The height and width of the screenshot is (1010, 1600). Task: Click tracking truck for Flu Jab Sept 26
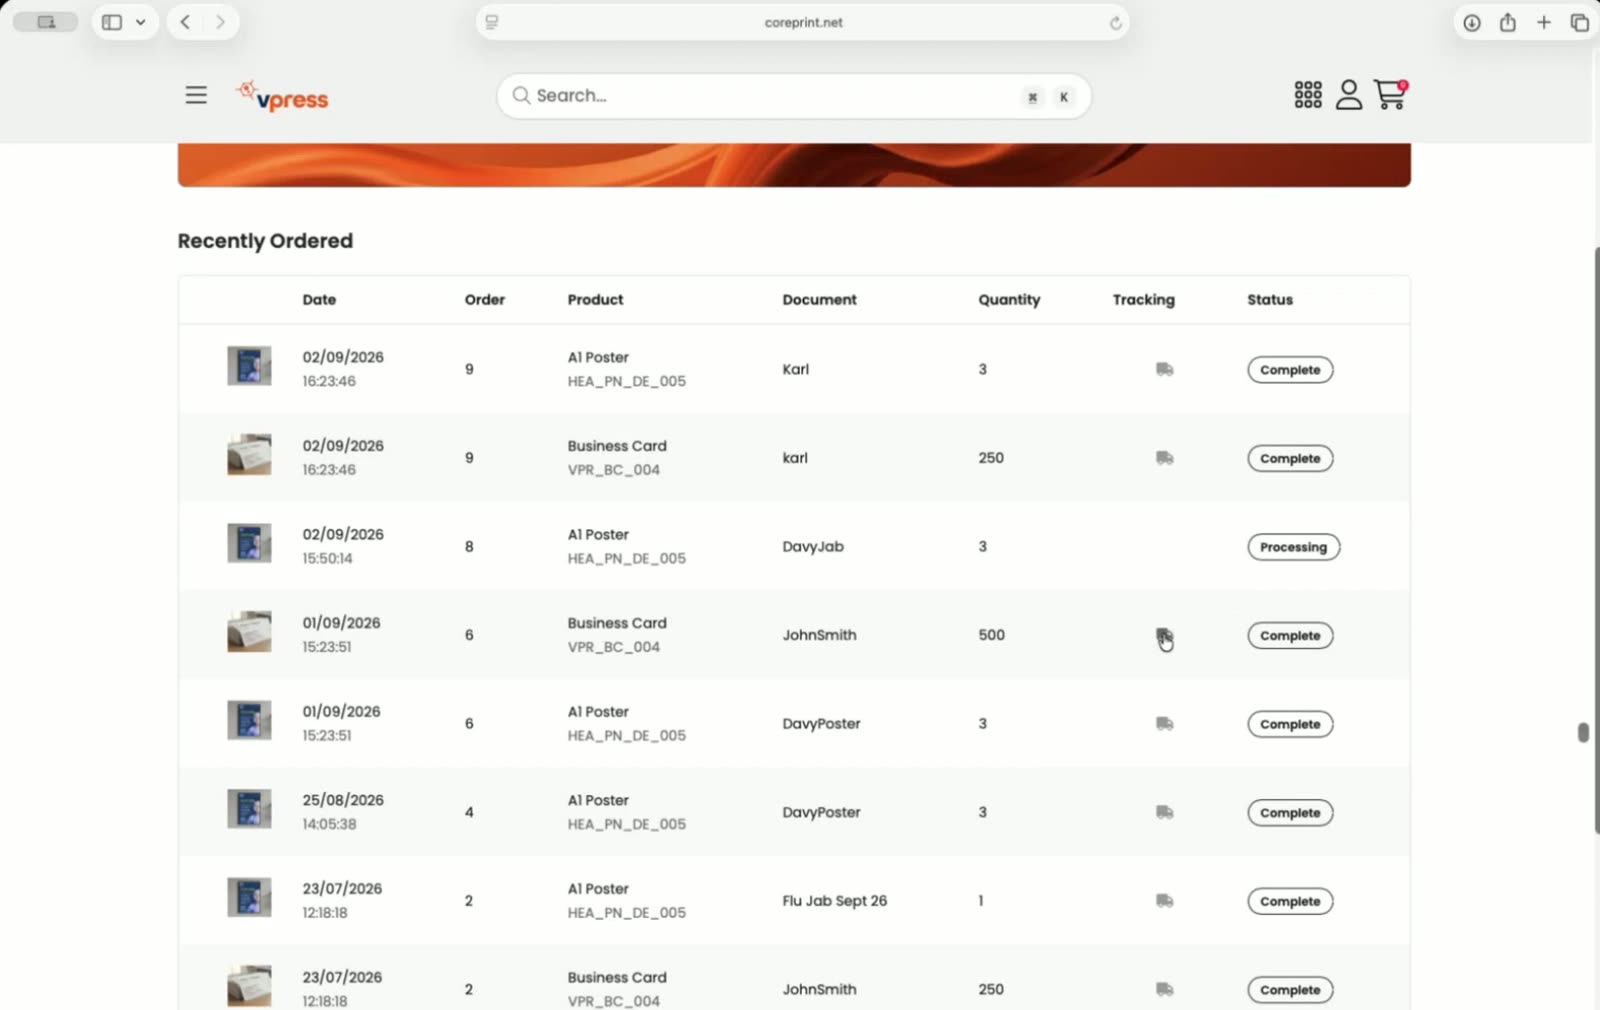coord(1164,901)
